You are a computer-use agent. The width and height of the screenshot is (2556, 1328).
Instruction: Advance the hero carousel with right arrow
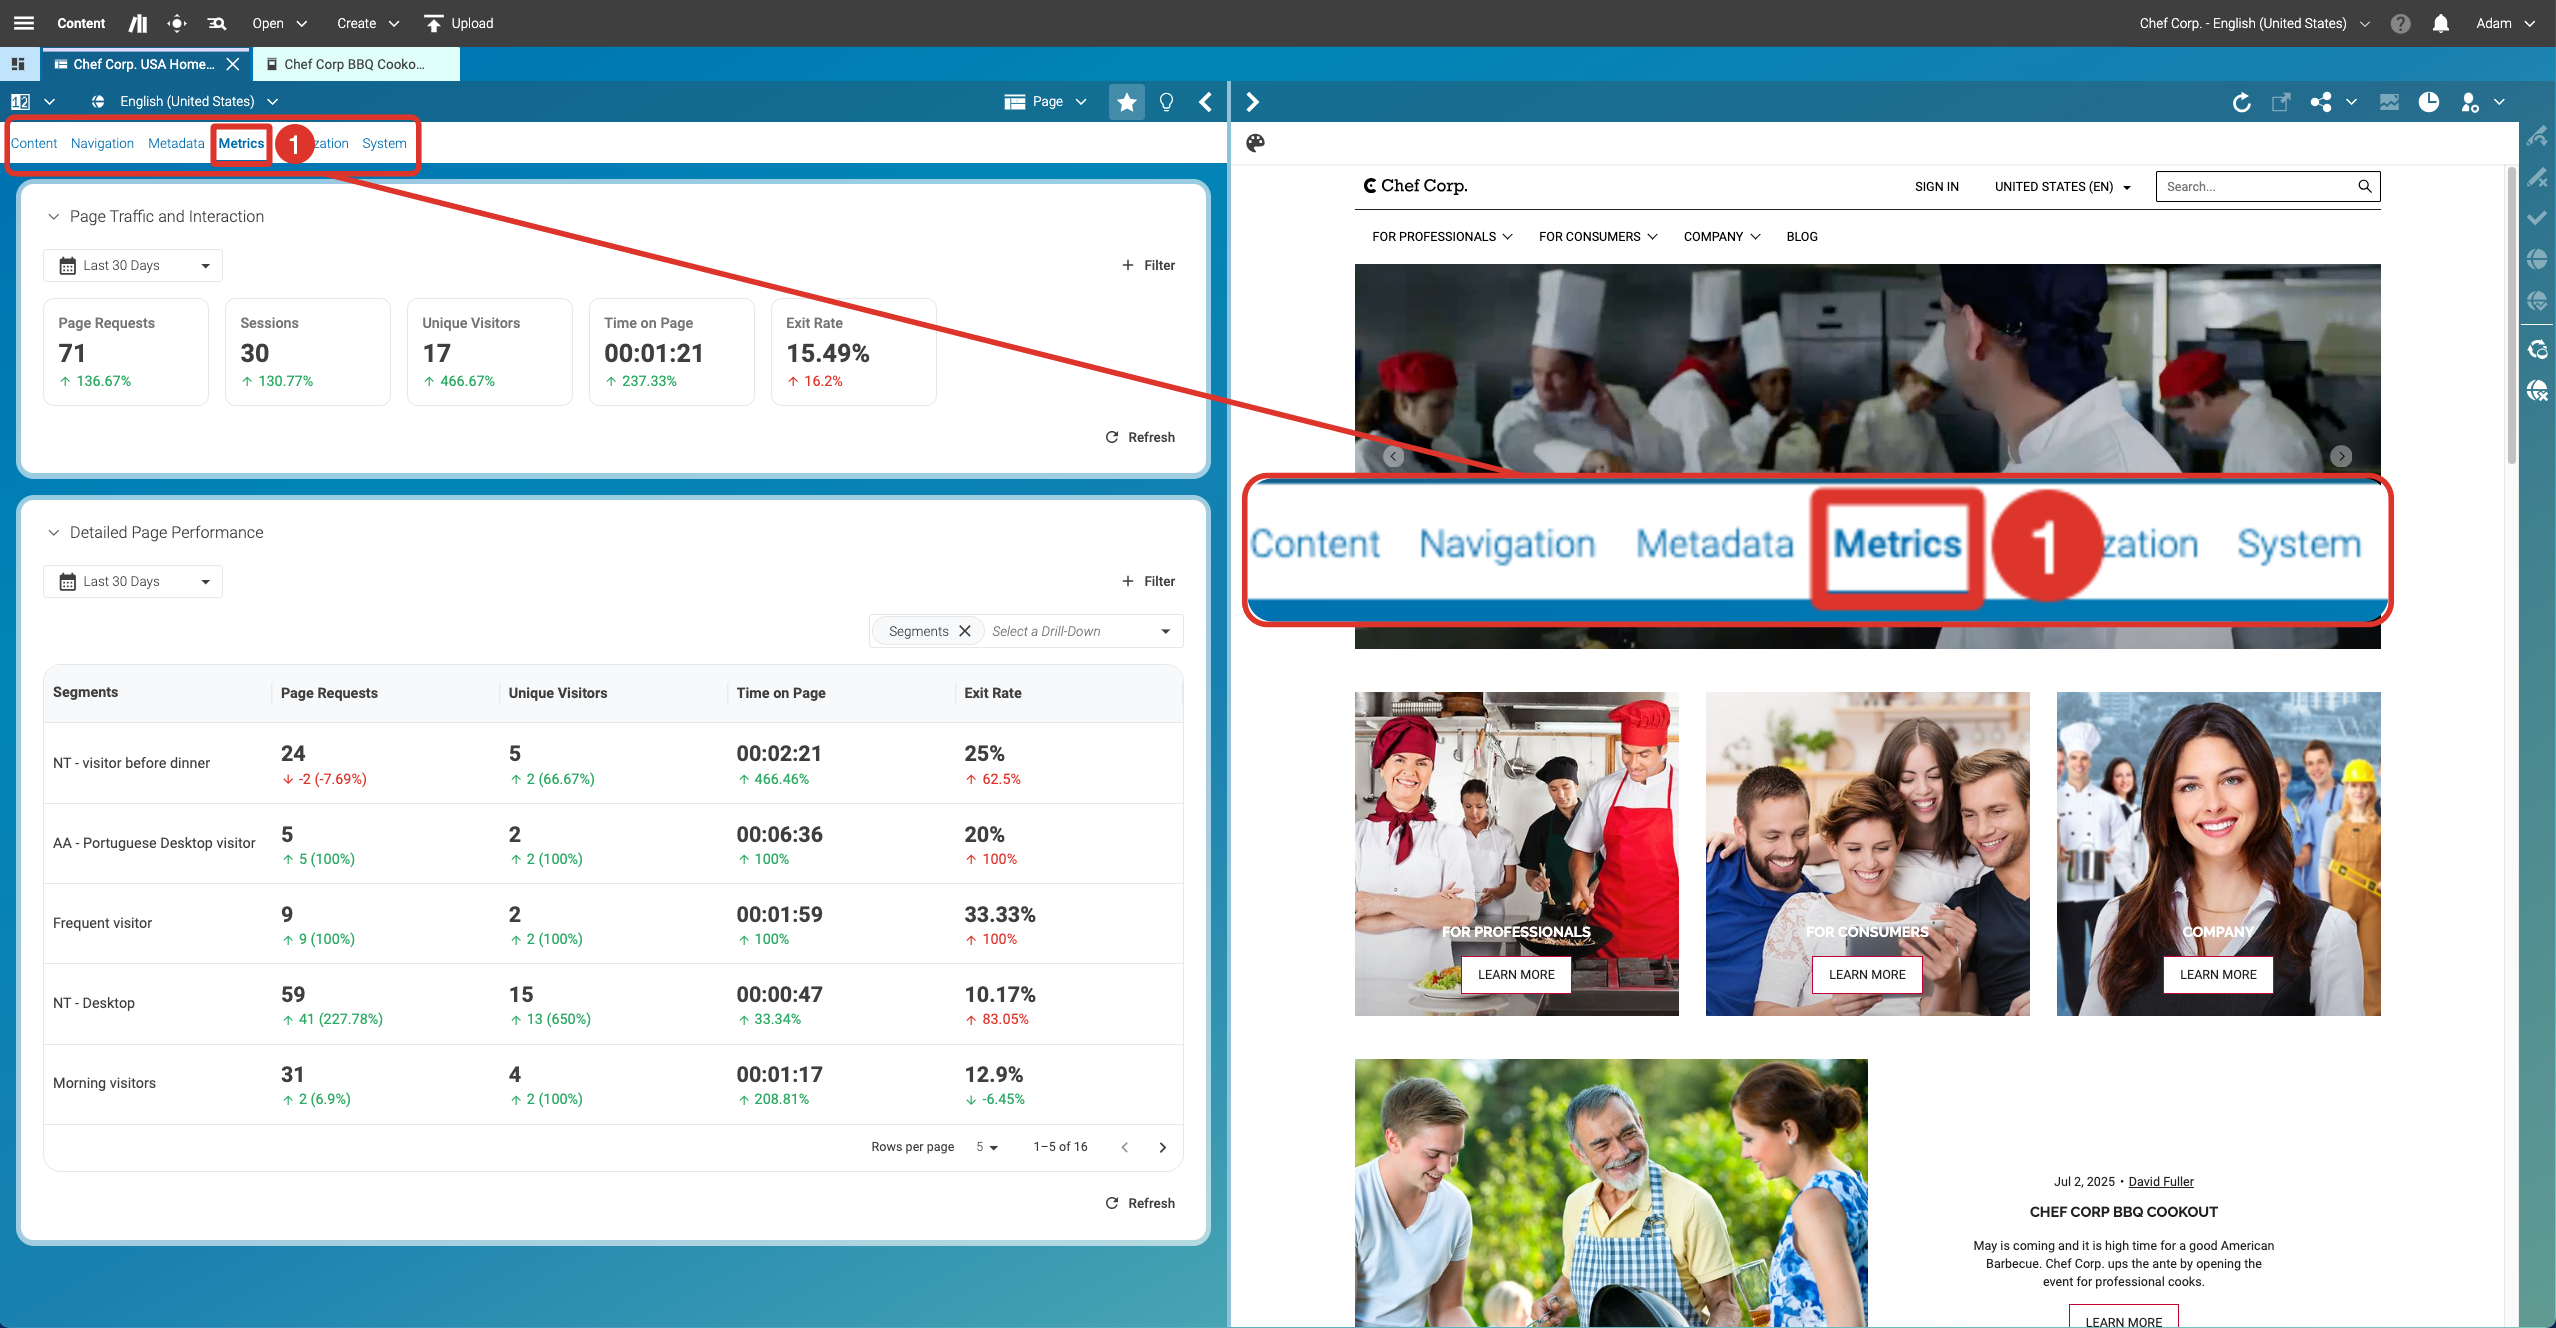[2341, 456]
